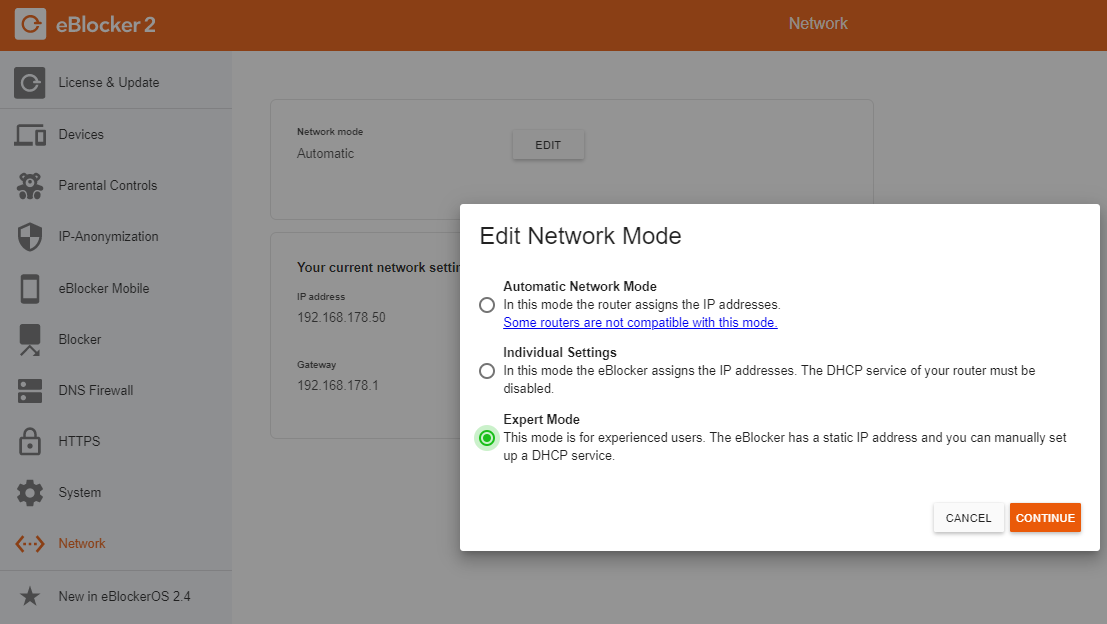Viewport: 1107px width, 624px height.
Task: Click the Automatic network mode value
Action: point(325,153)
